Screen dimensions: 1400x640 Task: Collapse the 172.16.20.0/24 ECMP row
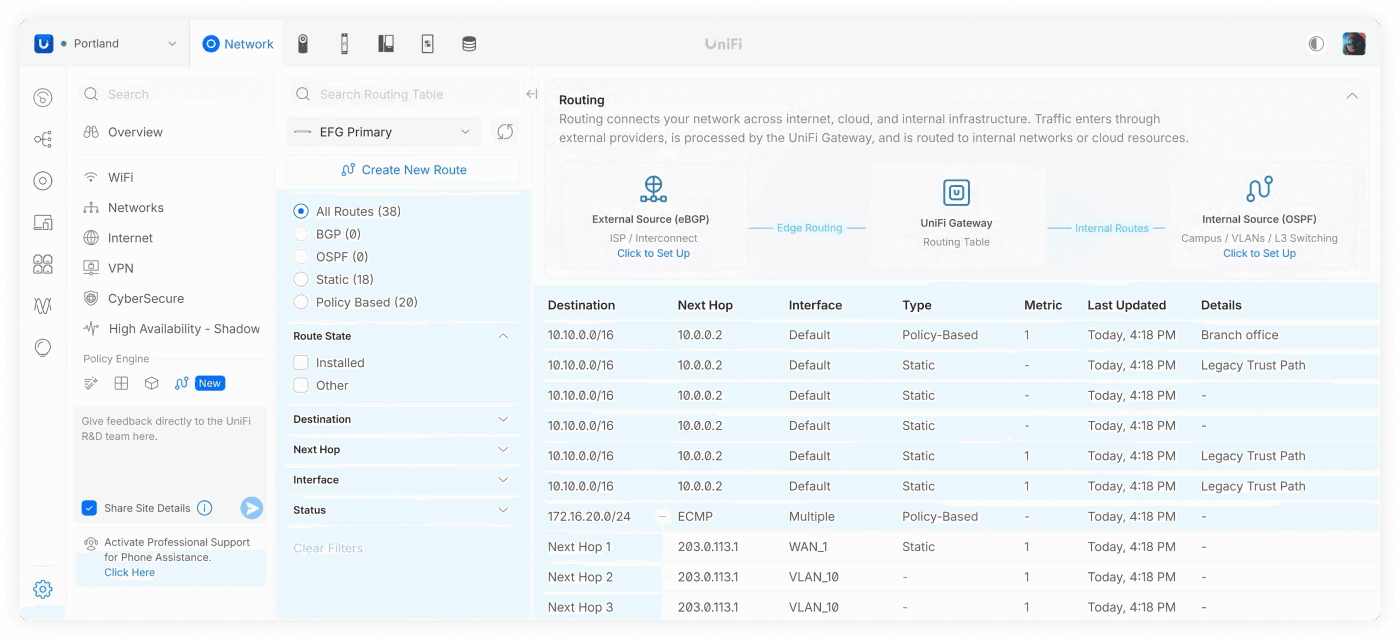click(x=661, y=517)
